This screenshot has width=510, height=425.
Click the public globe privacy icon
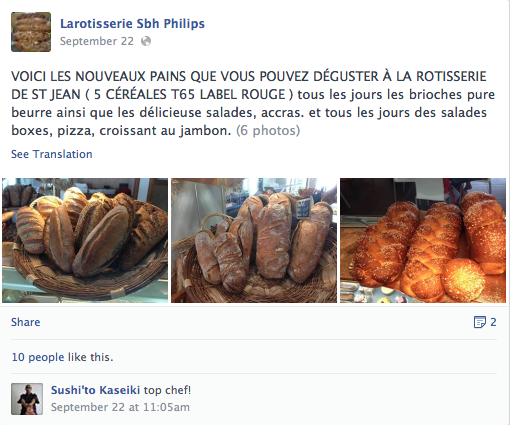coord(146,41)
